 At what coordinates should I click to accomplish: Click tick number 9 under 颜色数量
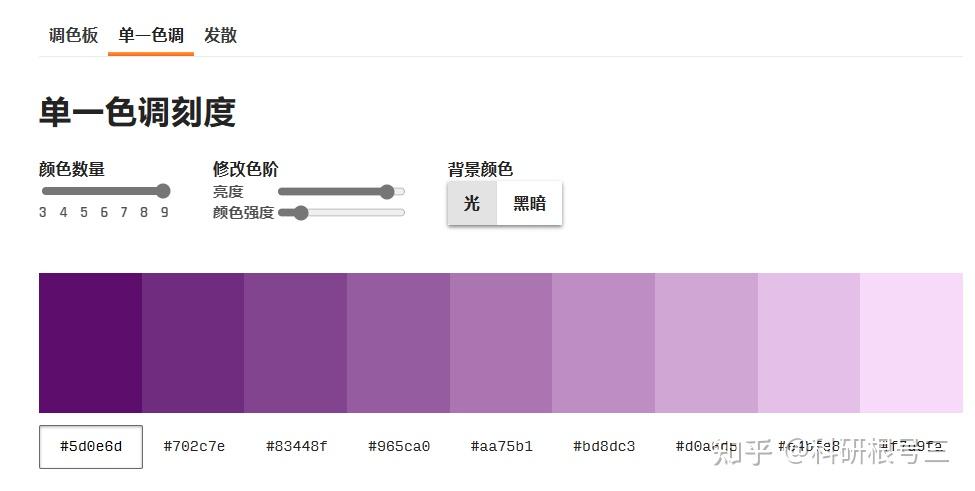point(164,212)
